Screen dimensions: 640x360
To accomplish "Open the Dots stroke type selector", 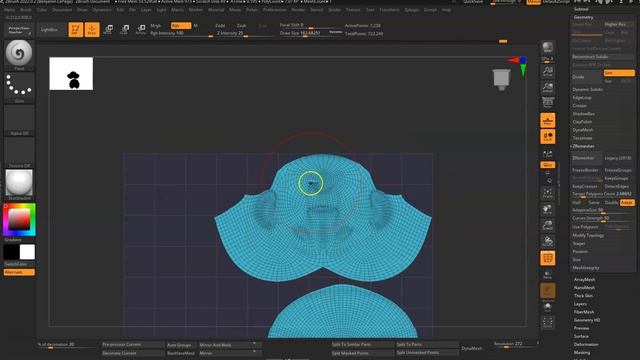I will (19, 86).
